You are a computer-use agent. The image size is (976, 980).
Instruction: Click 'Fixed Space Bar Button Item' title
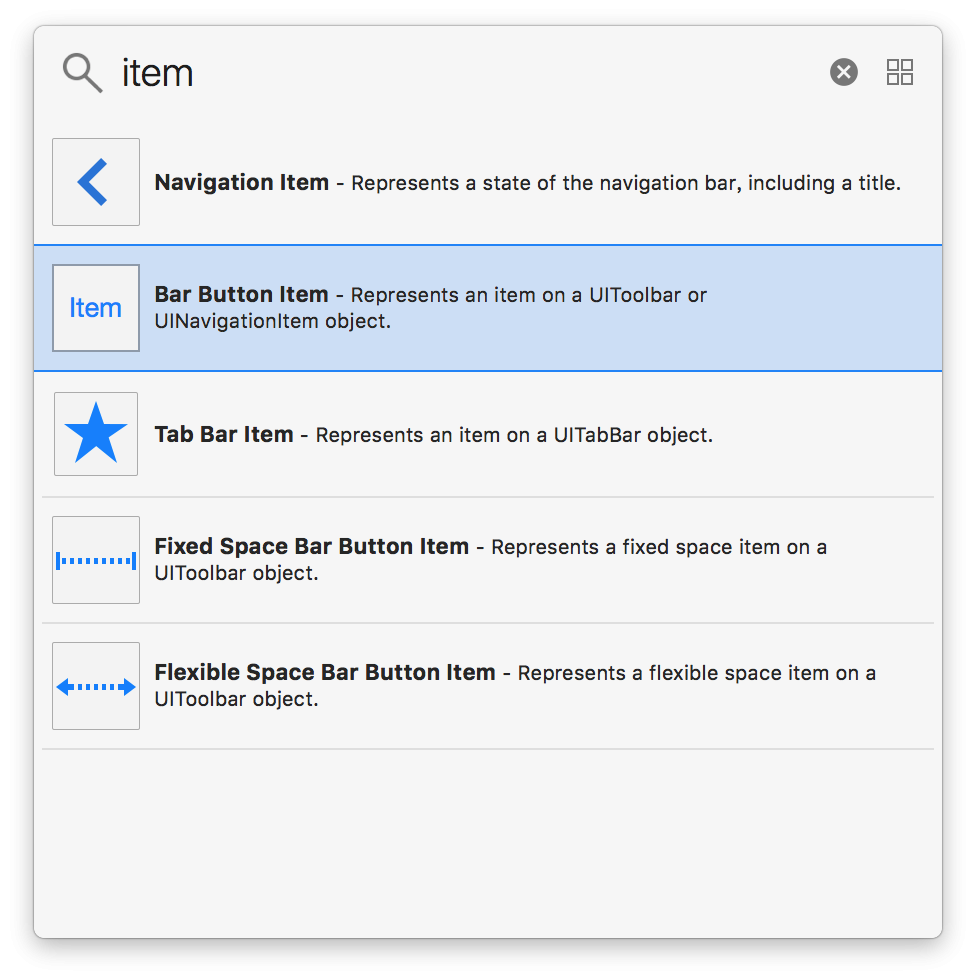[x=312, y=546]
